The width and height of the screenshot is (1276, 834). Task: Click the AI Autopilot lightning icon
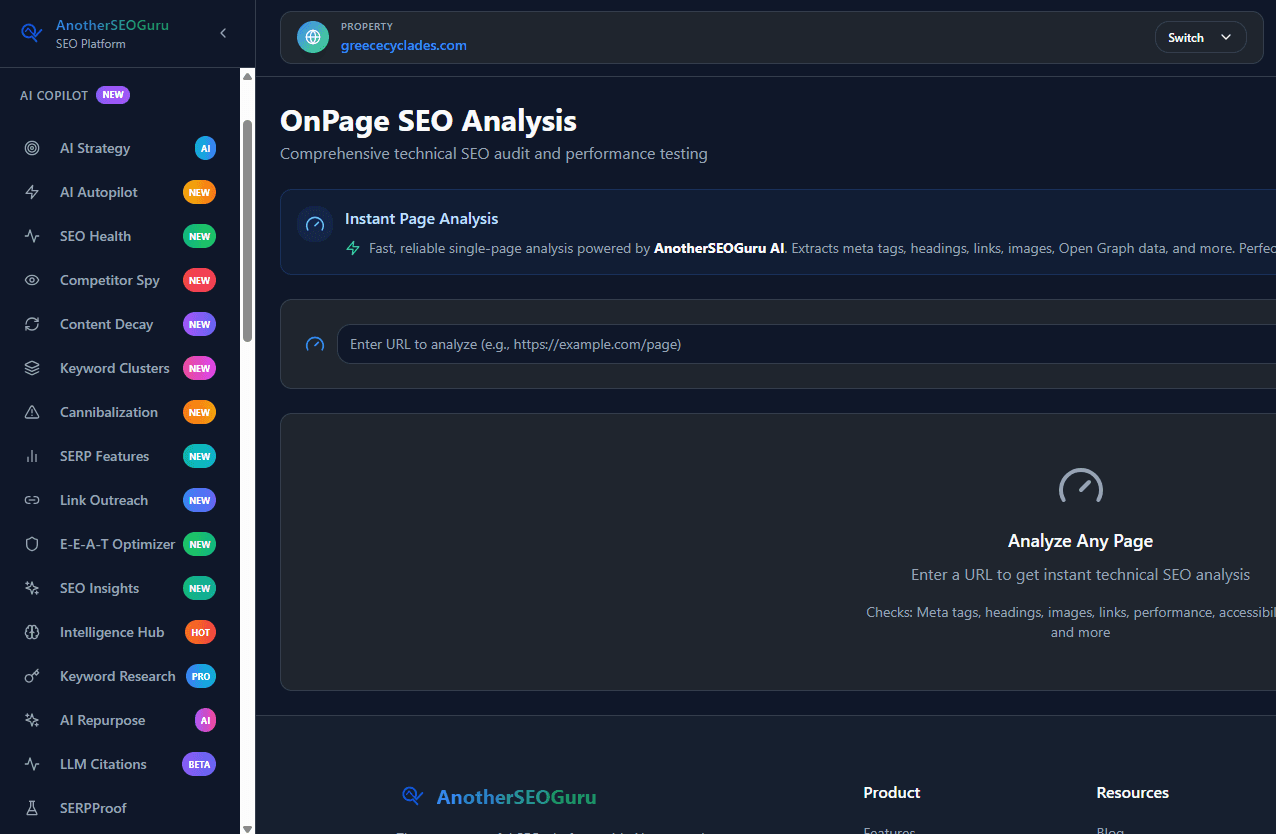[32, 192]
